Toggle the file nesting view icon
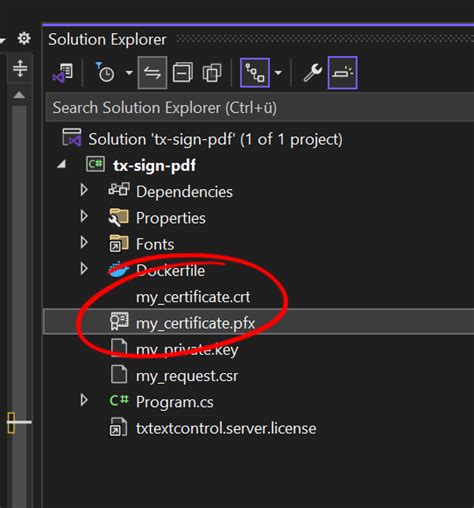 [x=255, y=73]
